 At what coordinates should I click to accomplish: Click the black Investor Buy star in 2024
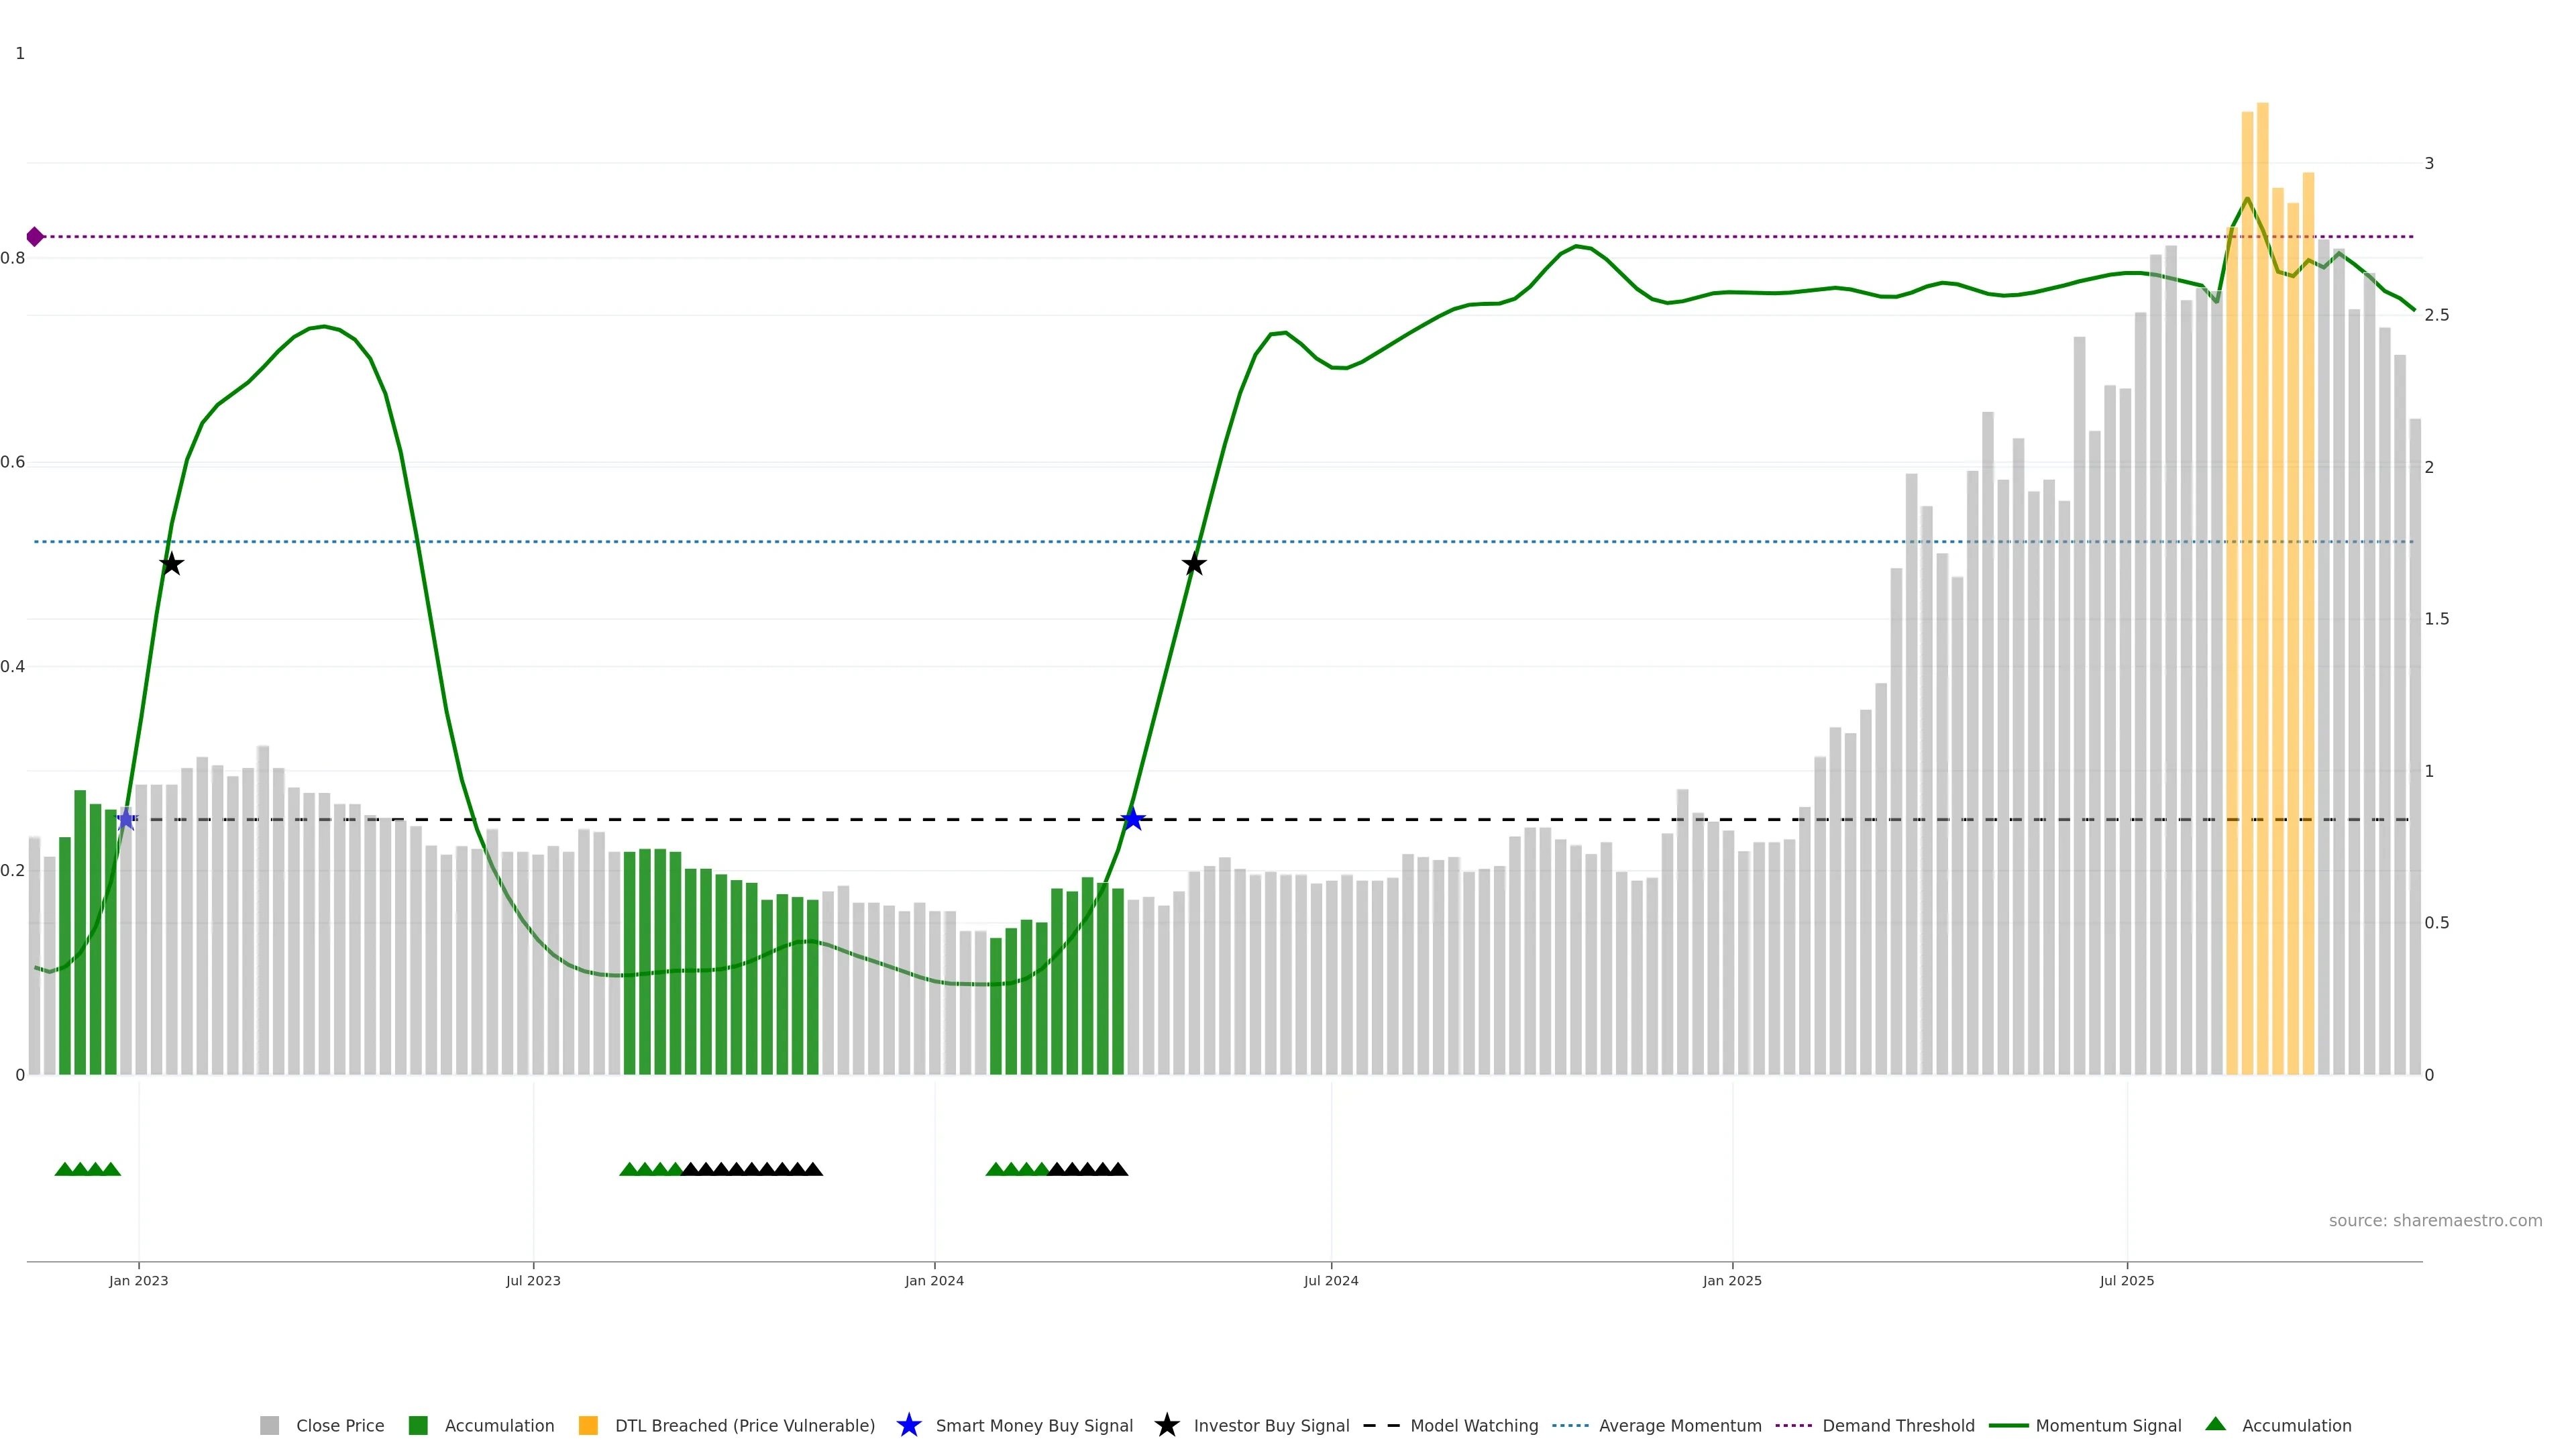(1193, 565)
